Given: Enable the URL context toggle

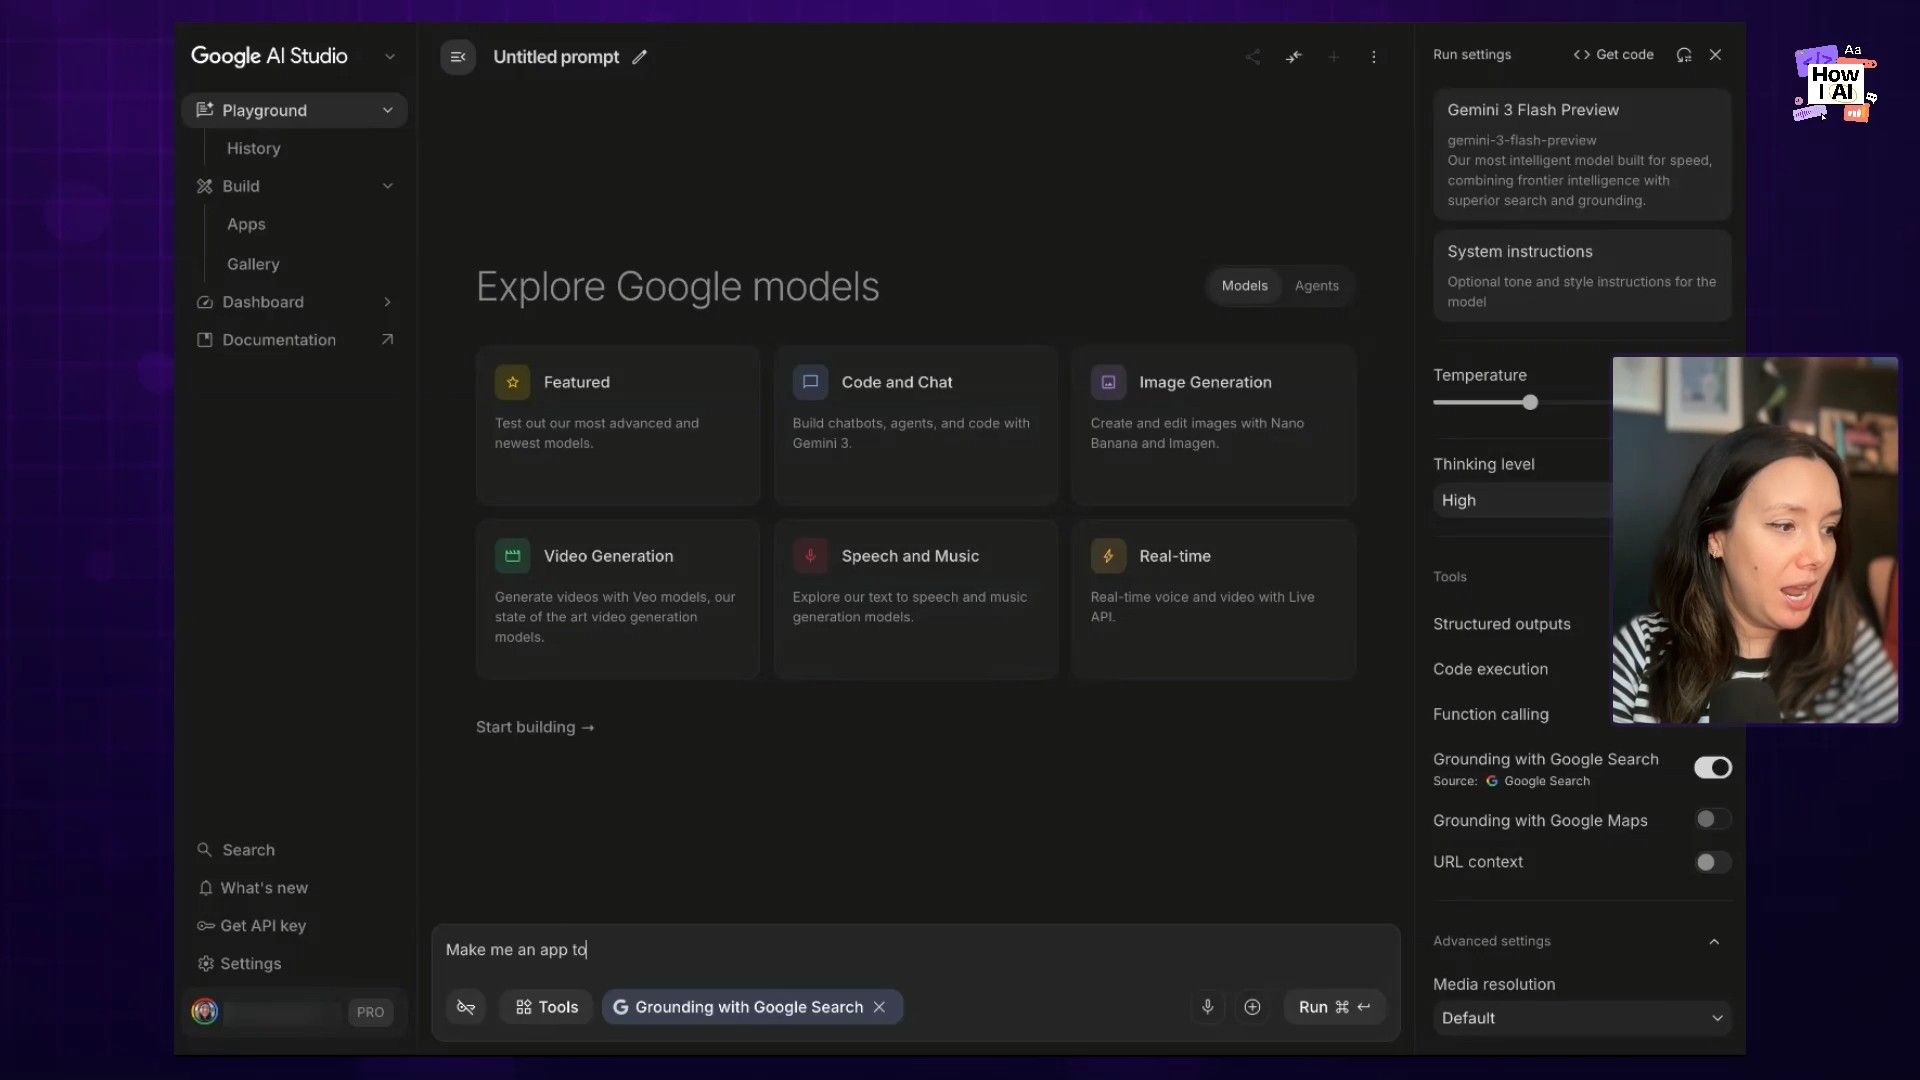Looking at the screenshot, I should click(1712, 862).
